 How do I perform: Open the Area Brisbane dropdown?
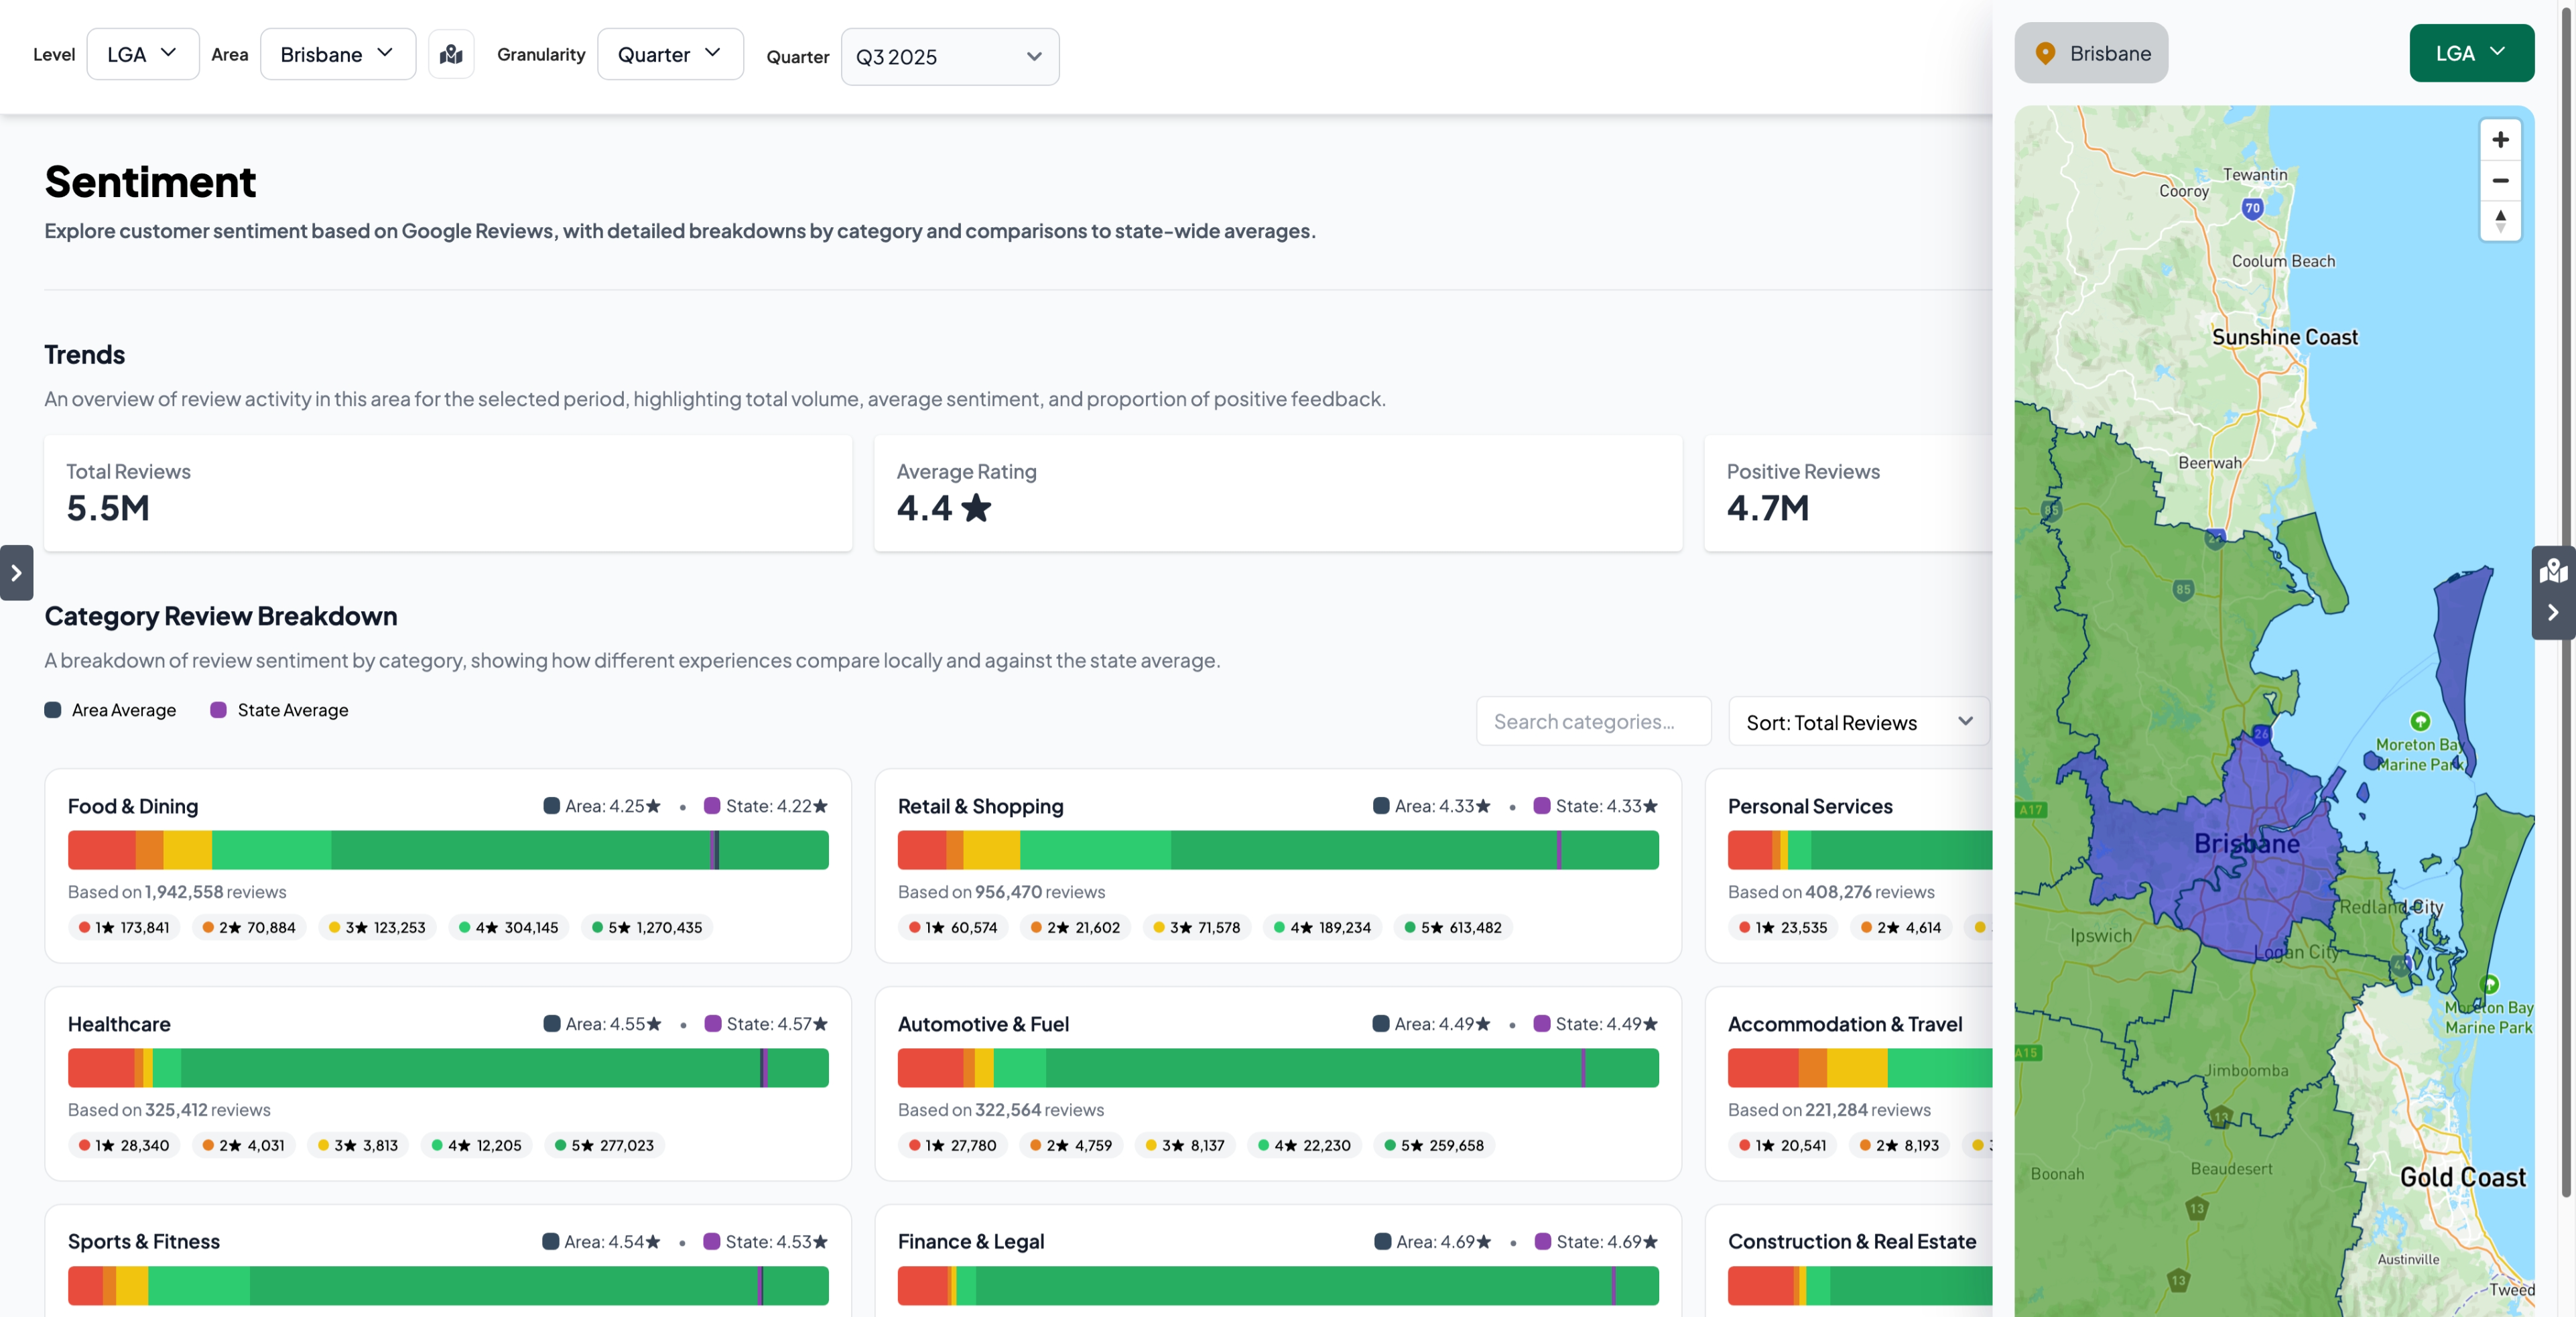337,54
